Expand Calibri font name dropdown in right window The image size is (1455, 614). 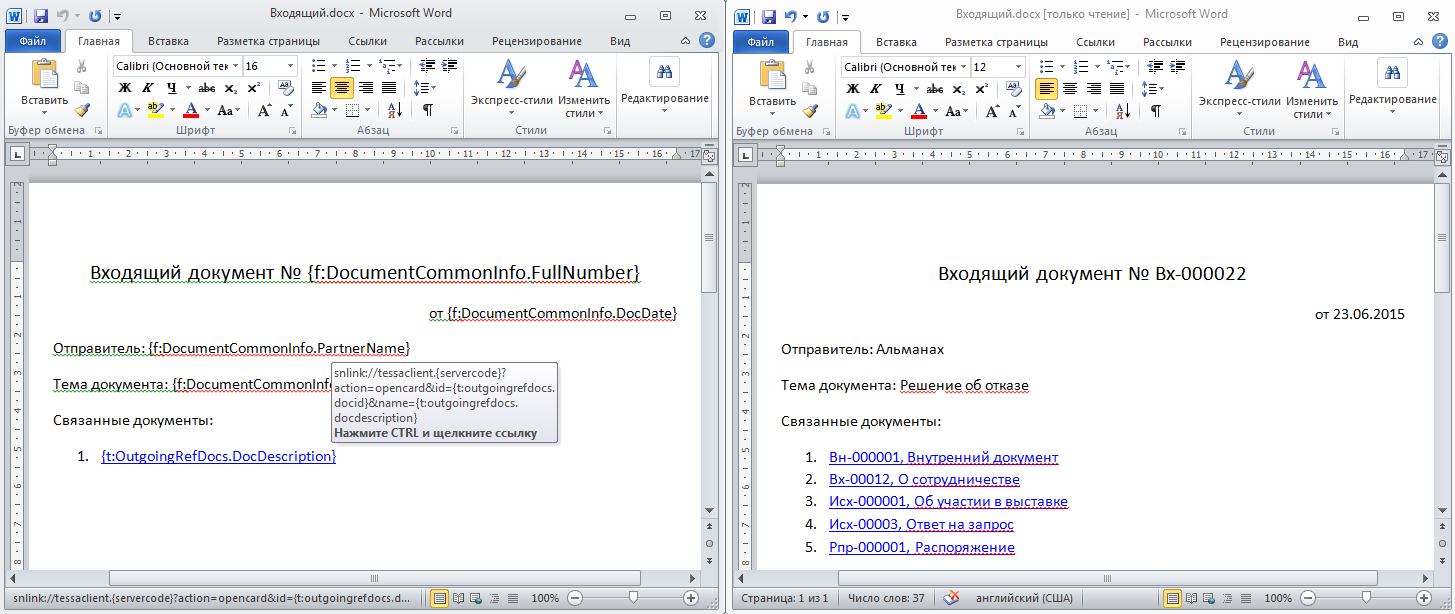pos(963,66)
